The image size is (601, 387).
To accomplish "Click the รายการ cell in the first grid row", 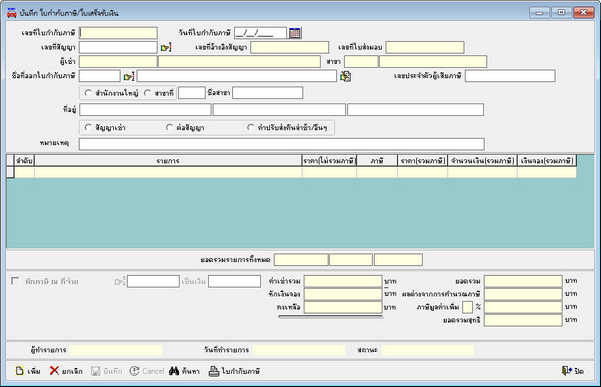I will click(168, 172).
